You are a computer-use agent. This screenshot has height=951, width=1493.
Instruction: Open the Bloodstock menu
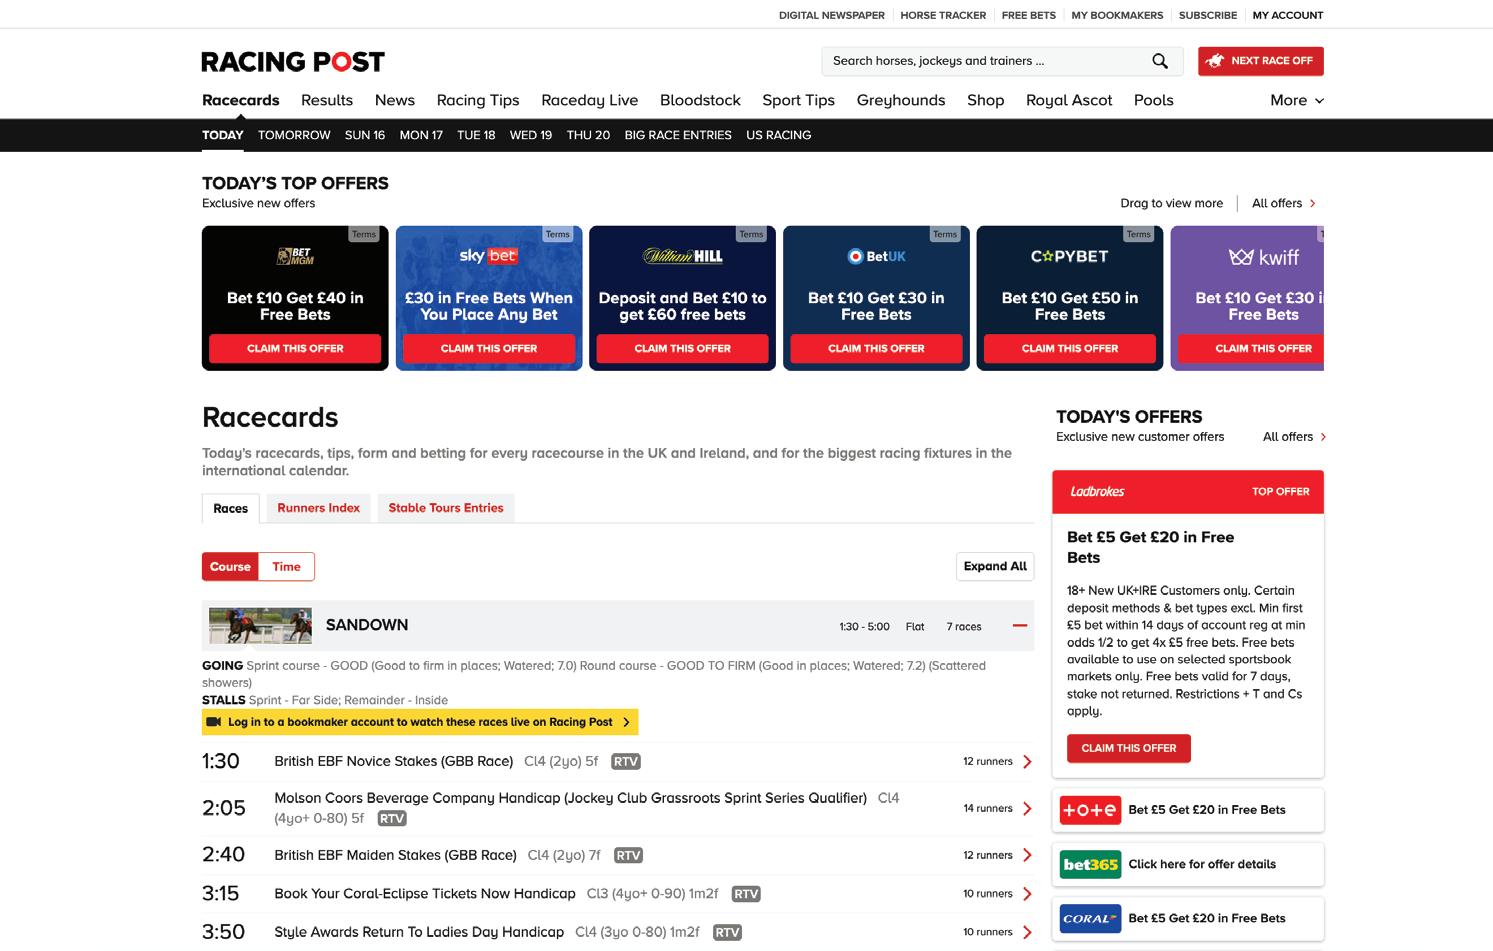(700, 100)
